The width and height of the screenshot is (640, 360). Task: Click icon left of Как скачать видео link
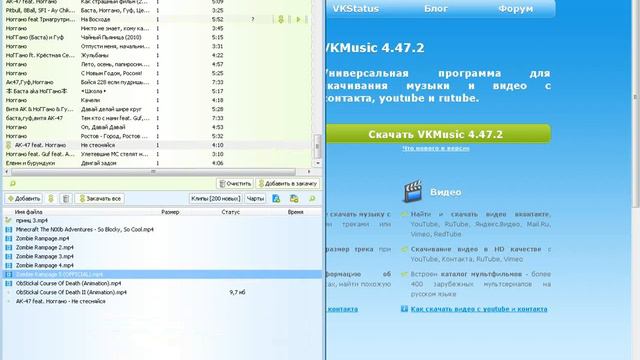404,309
